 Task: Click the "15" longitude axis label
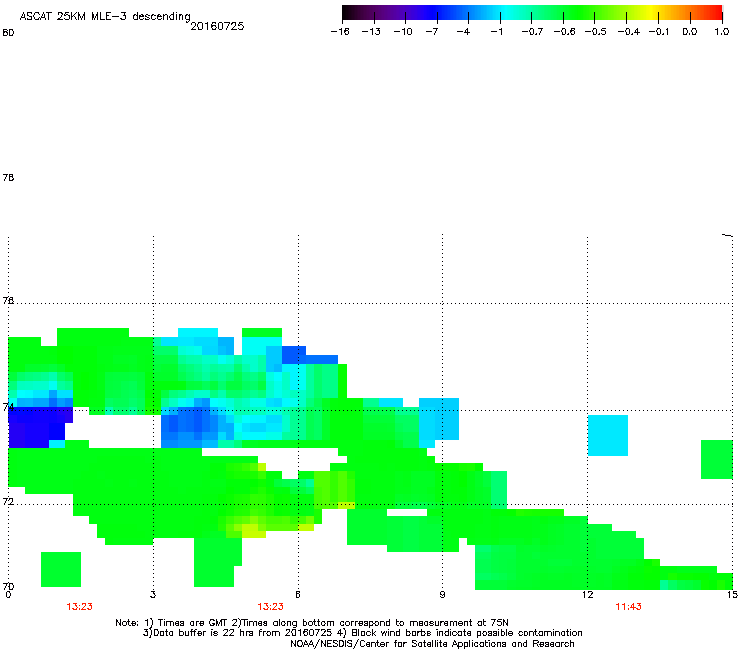click(x=732, y=595)
